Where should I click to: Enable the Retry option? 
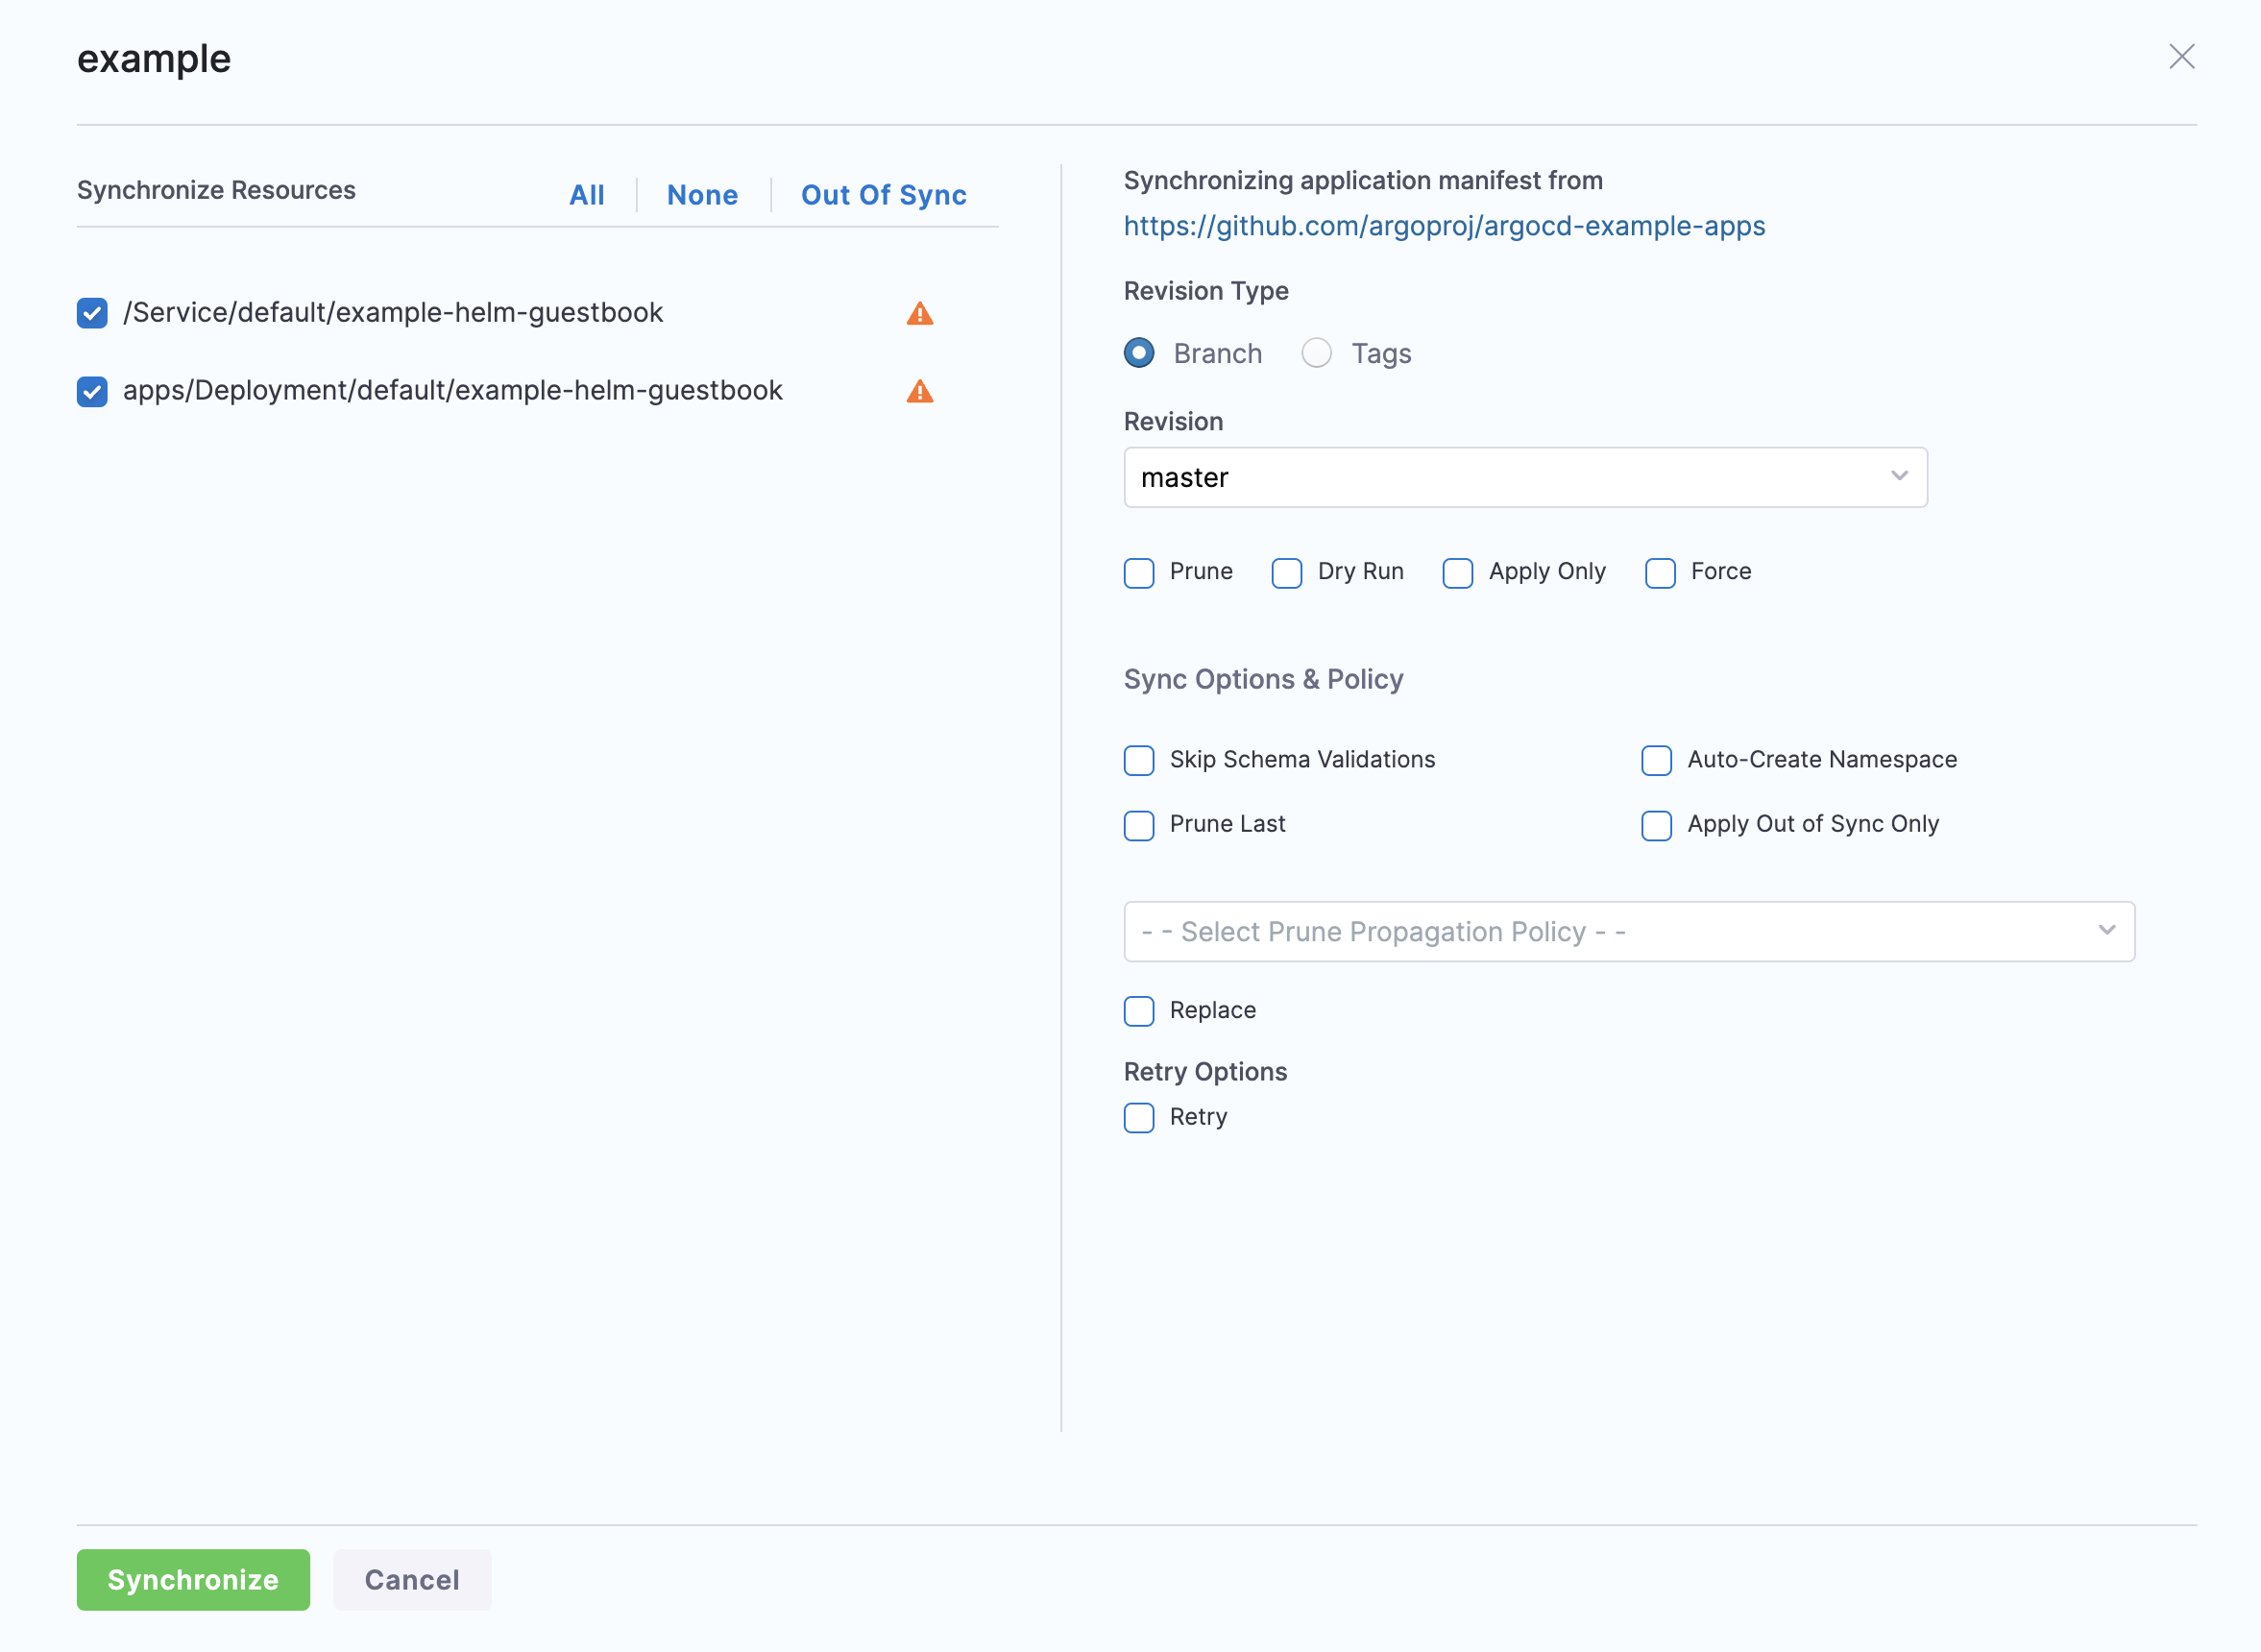(1139, 1118)
